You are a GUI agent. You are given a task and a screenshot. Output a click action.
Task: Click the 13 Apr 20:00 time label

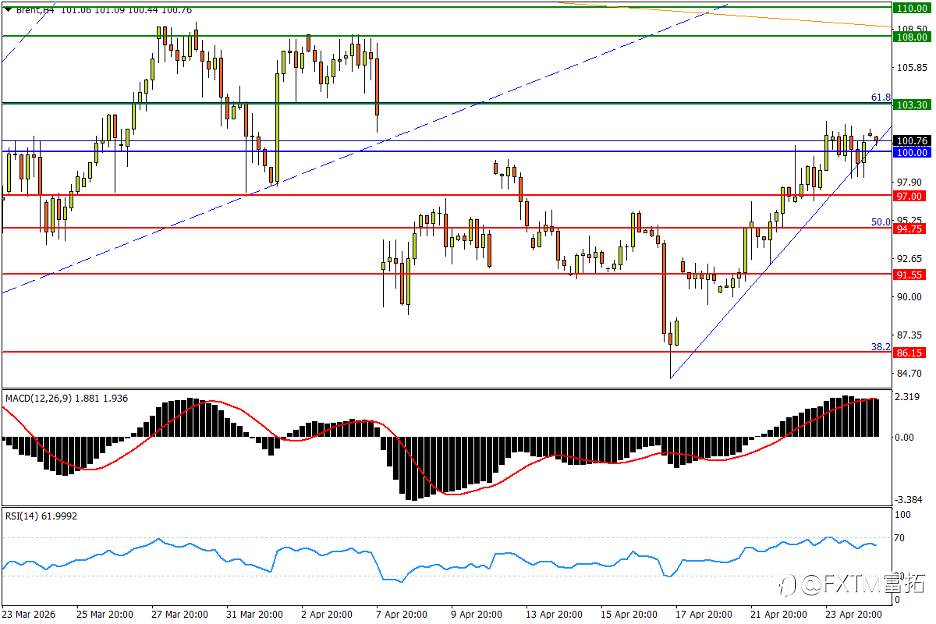pos(554,614)
